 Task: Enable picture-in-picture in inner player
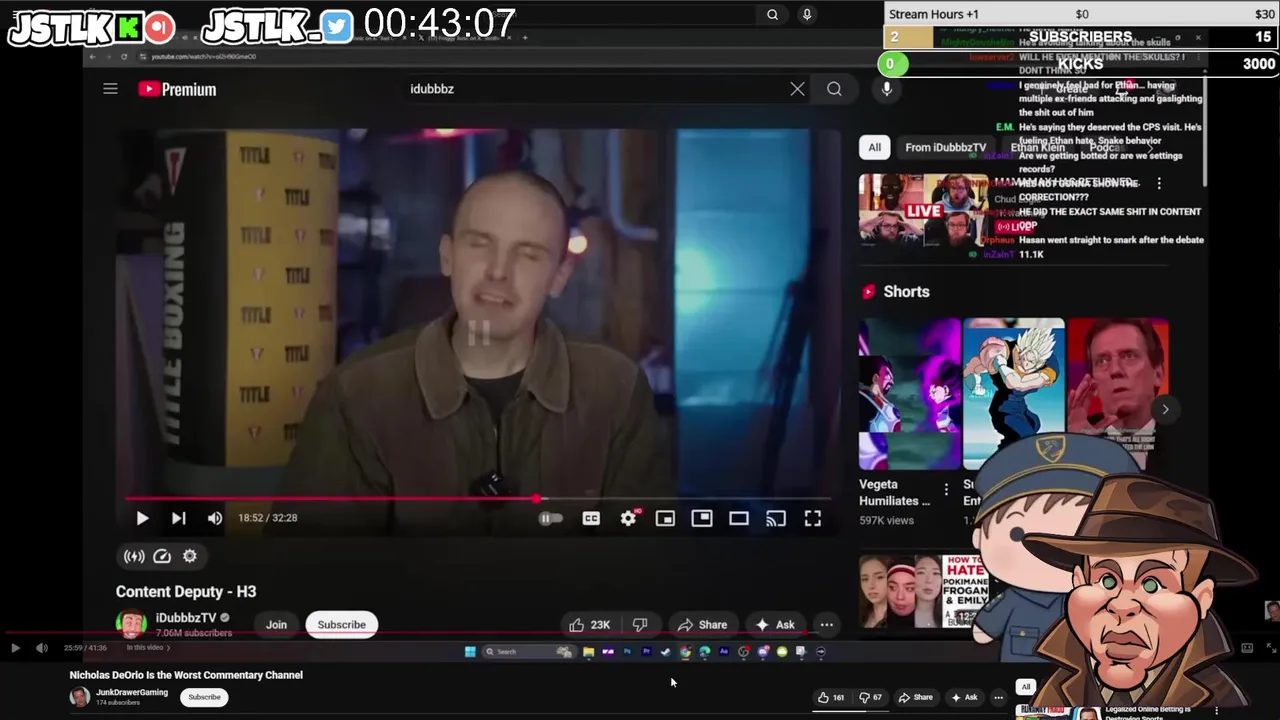click(702, 518)
